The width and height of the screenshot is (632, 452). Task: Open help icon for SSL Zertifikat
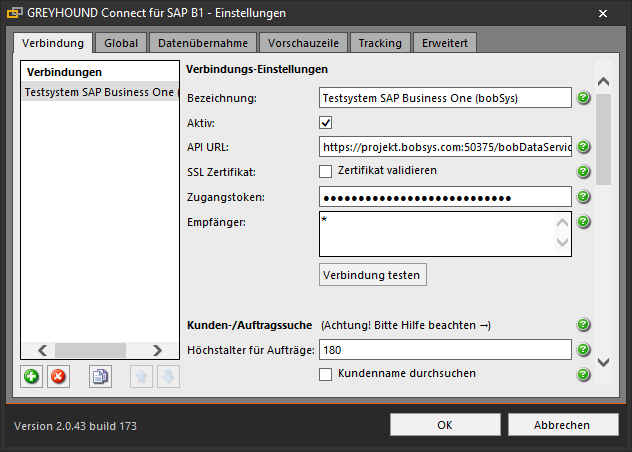pos(583,171)
